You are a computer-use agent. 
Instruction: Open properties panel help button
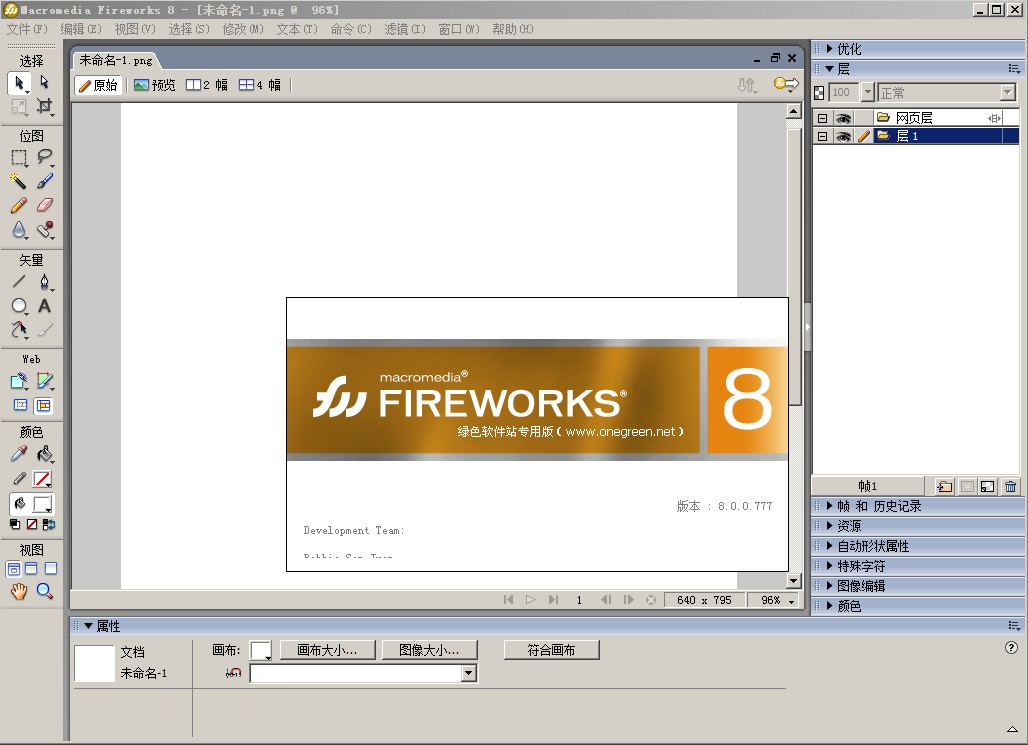[1011, 647]
